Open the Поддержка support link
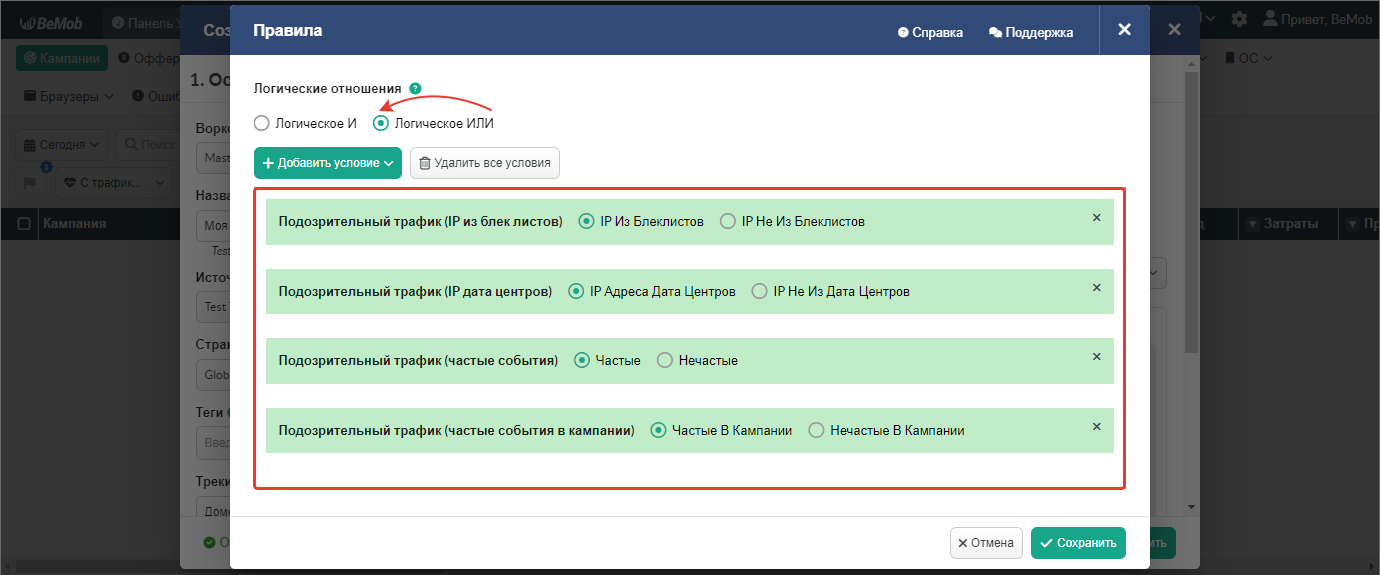The width and height of the screenshot is (1380, 575). click(x=1031, y=32)
